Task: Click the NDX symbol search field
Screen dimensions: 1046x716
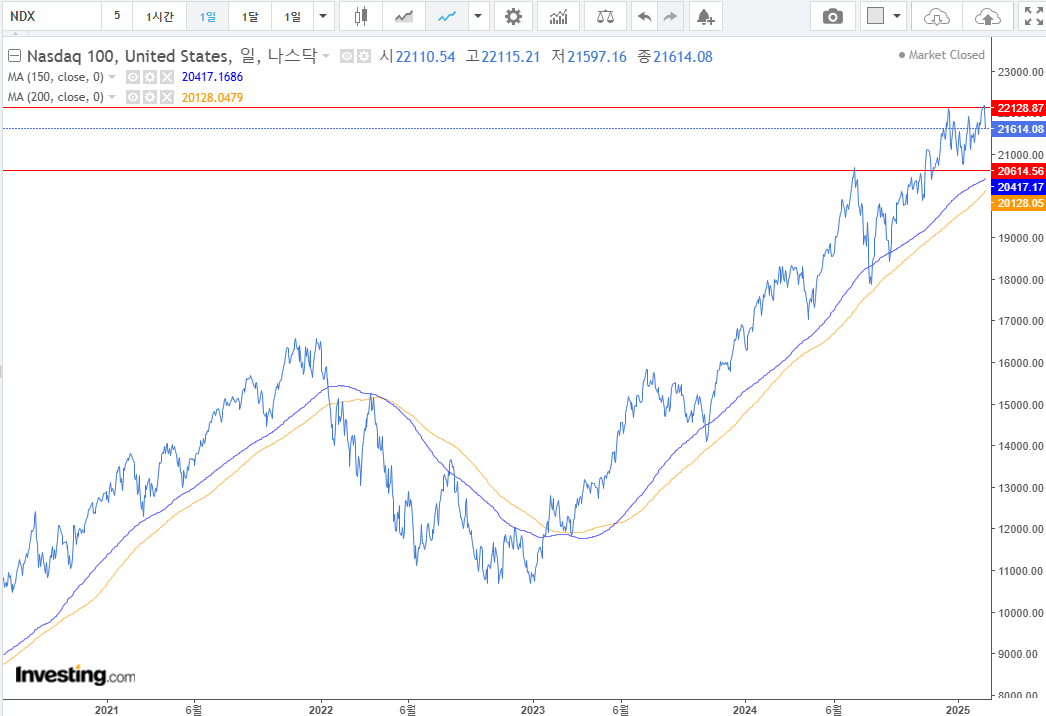Action: 52,16
